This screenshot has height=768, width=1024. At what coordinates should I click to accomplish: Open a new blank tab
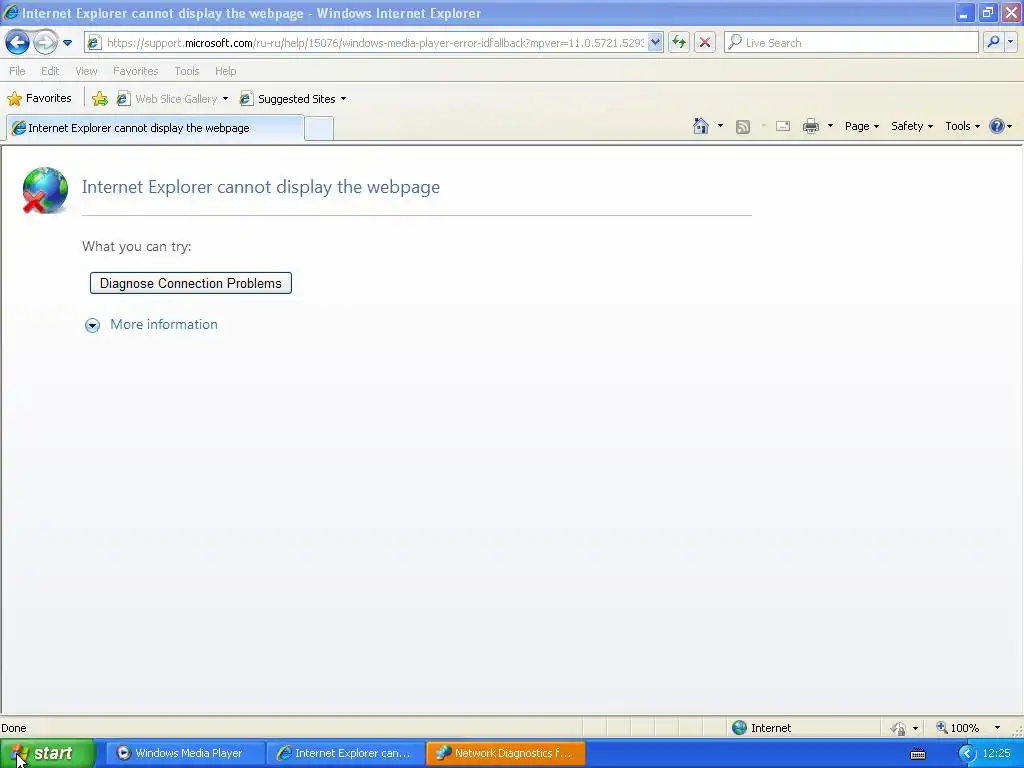(x=319, y=129)
